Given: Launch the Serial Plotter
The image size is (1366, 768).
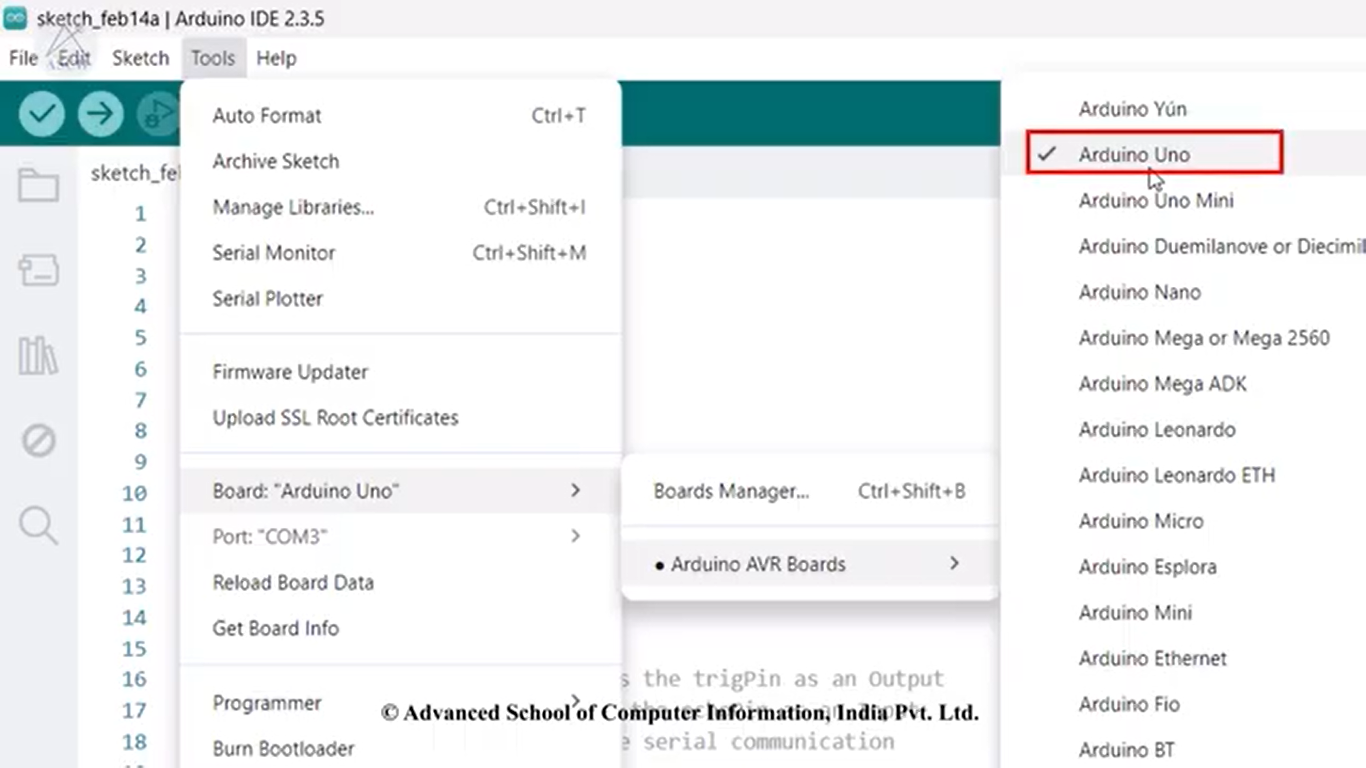Looking at the screenshot, I should (400, 299).
